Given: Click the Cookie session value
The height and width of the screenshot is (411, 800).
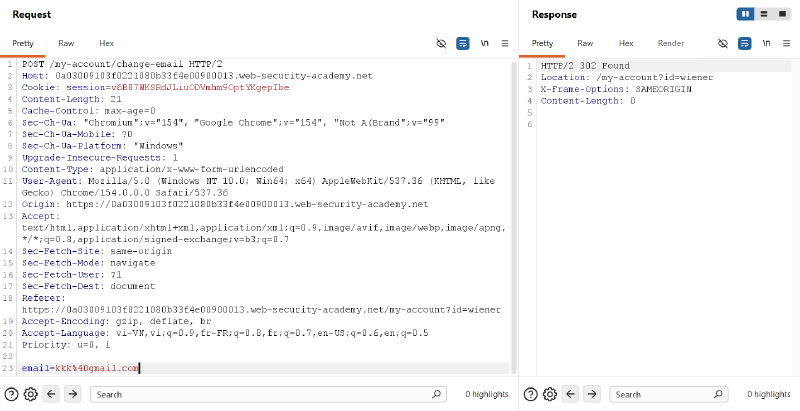Looking at the screenshot, I should 200,88.
